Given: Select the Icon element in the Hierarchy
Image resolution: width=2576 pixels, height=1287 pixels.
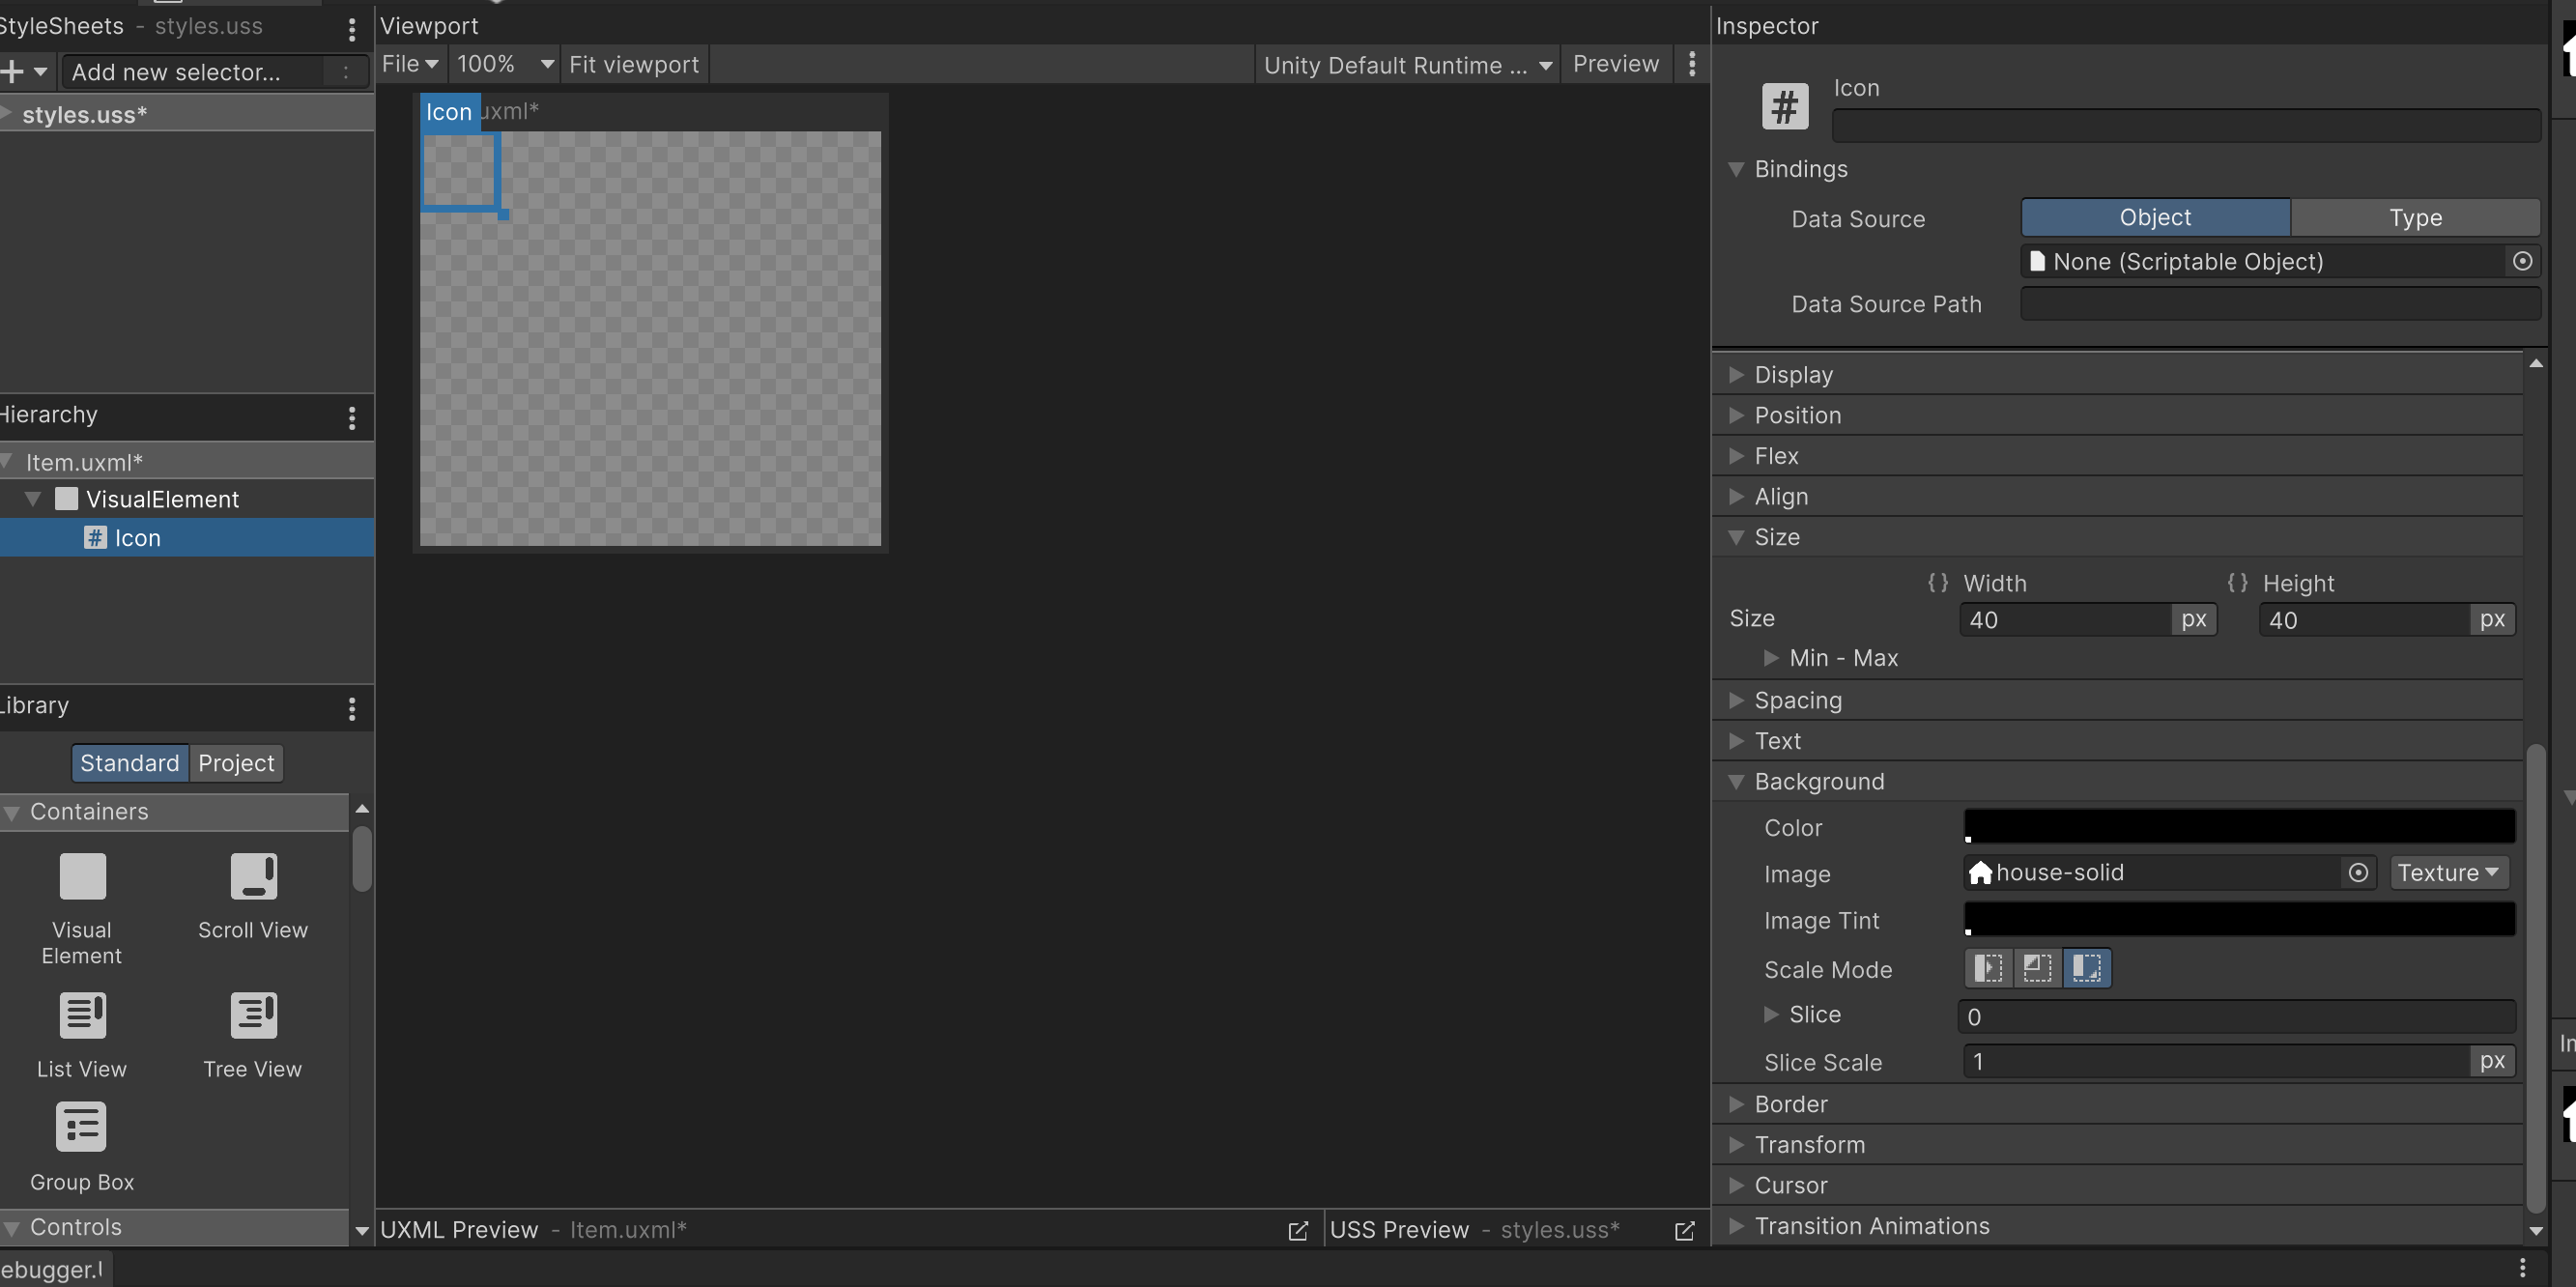Looking at the screenshot, I should (x=137, y=537).
